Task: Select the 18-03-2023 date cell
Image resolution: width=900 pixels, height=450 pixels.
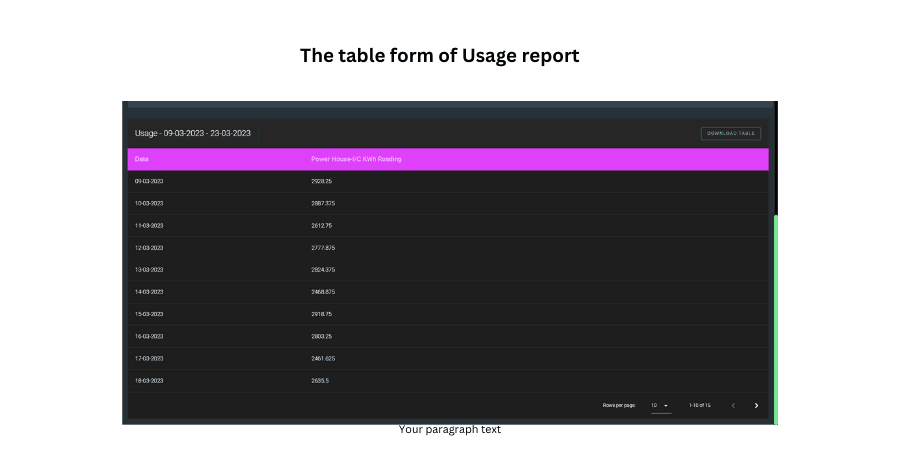Action: pyautogui.click(x=149, y=381)
